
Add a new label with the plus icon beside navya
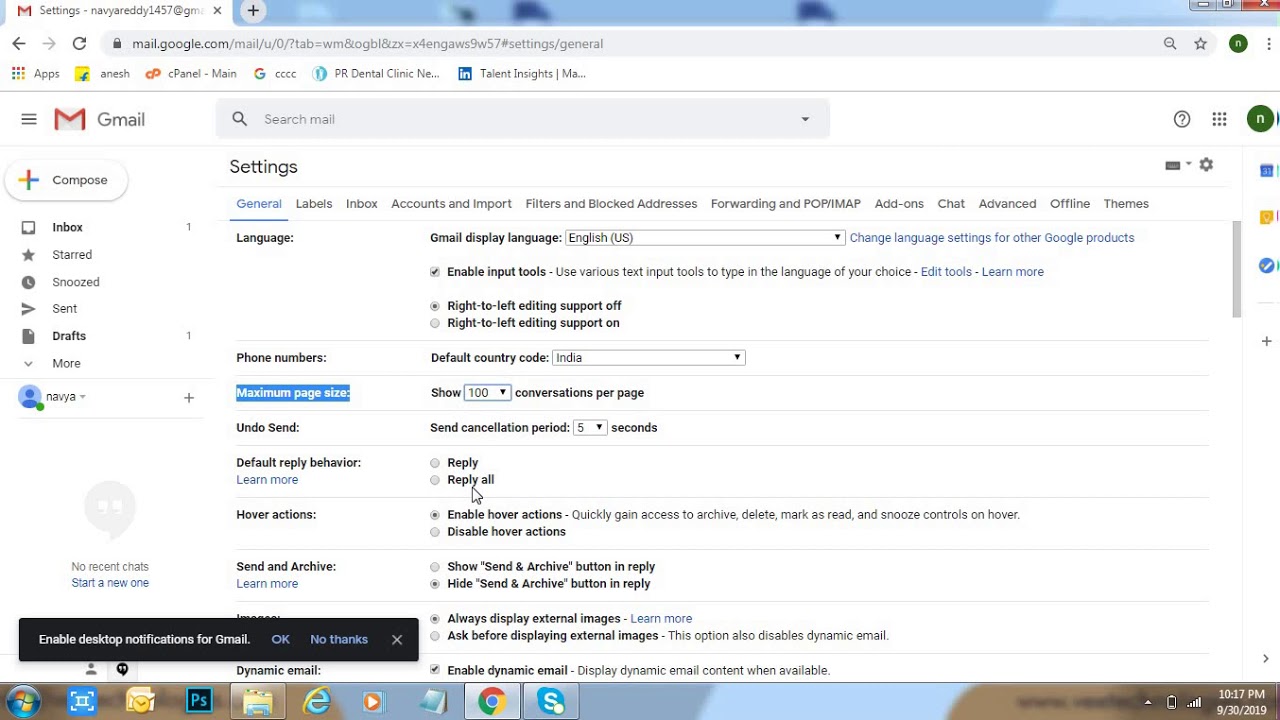coord(188,398)
